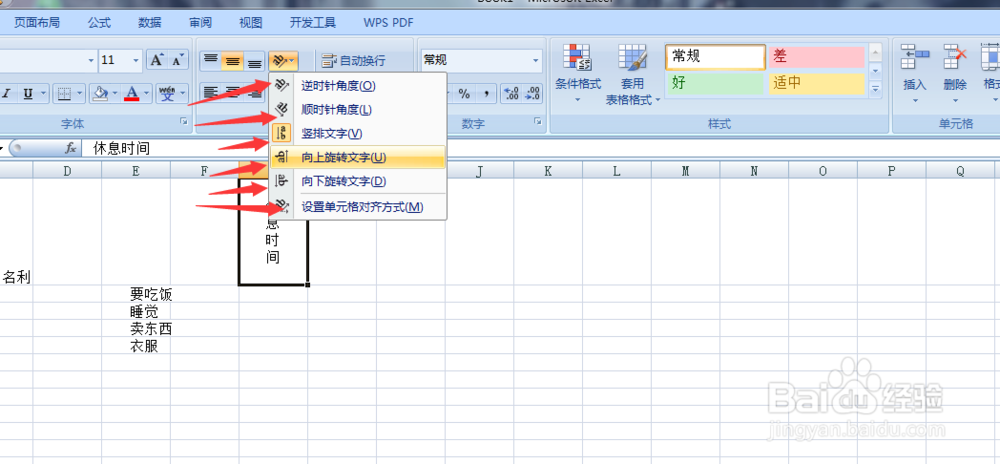This screenshot has height=464, width=1000.
Task: Switch to the 数据 tab
Action: pos(150,23)
